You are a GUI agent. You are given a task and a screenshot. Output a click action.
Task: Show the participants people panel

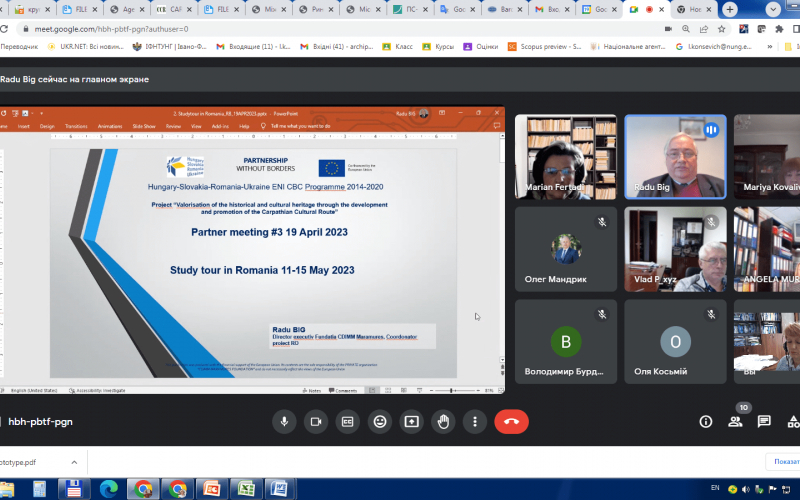coord(735,421)
